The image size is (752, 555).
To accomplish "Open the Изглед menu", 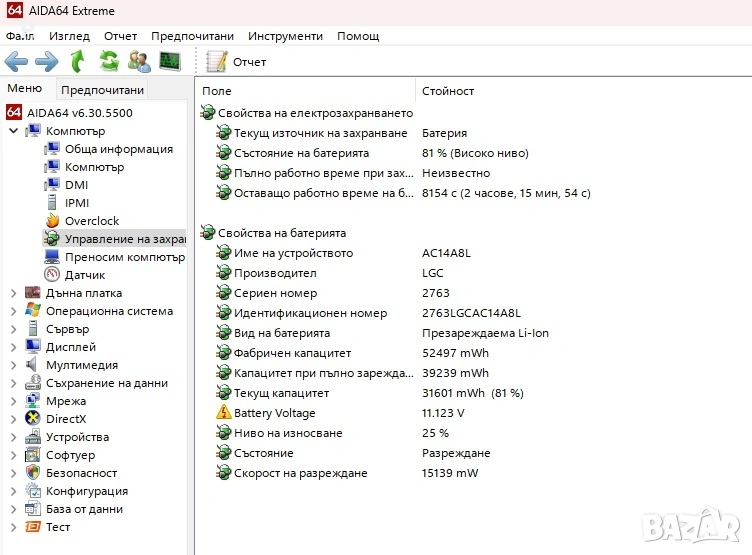I will [69, 36].
